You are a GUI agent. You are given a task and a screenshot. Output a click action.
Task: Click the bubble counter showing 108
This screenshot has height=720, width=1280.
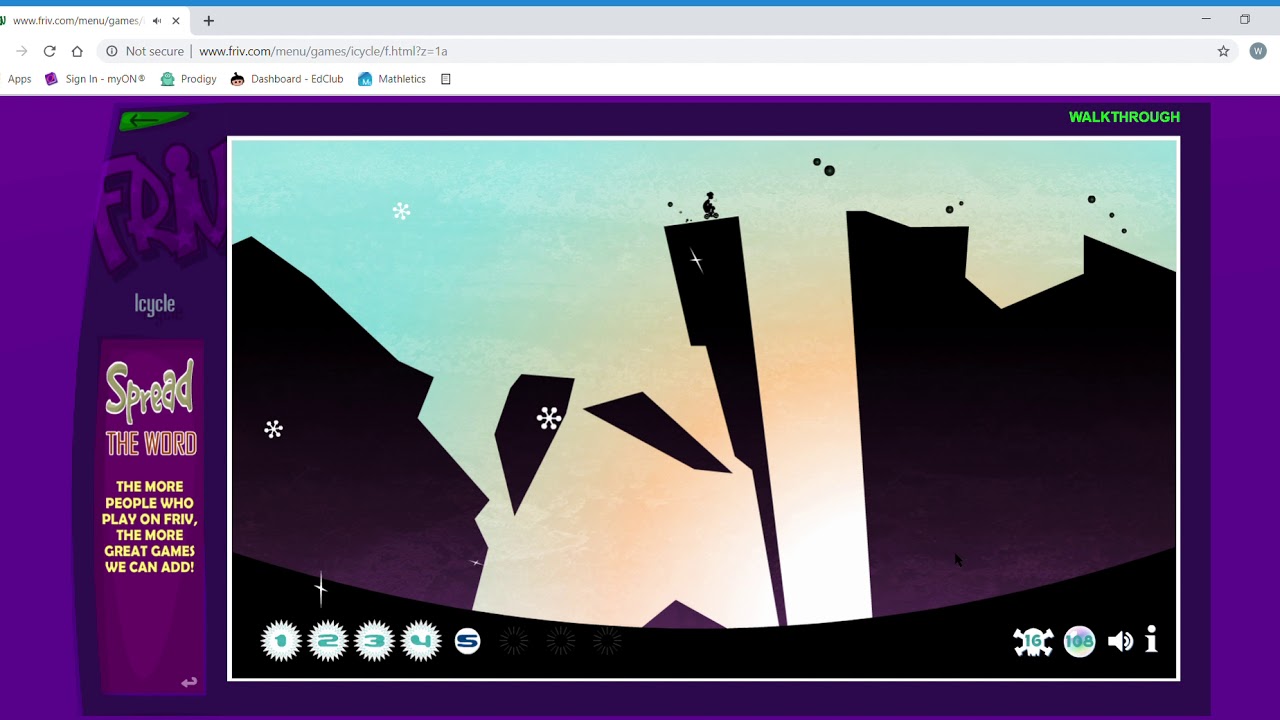click(x=1079, y=641)
